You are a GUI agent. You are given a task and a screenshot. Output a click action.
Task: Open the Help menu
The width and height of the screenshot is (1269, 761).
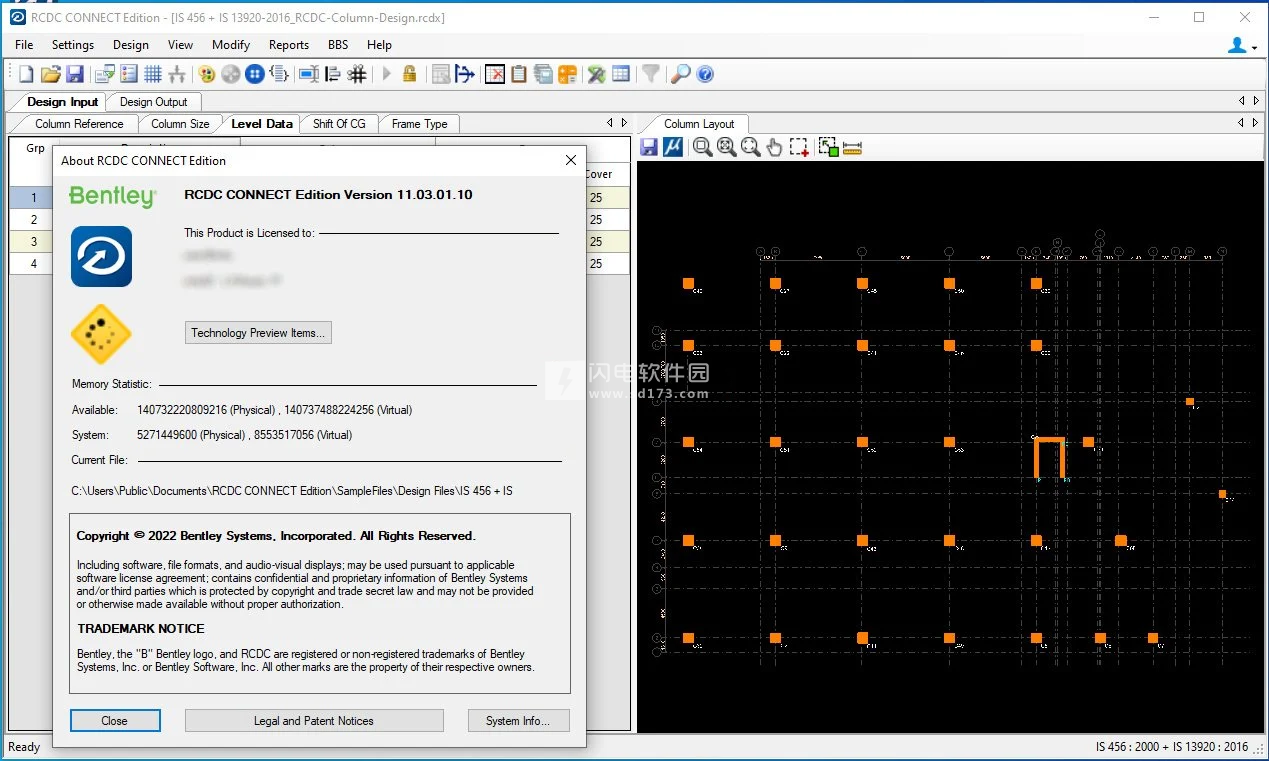380,45
